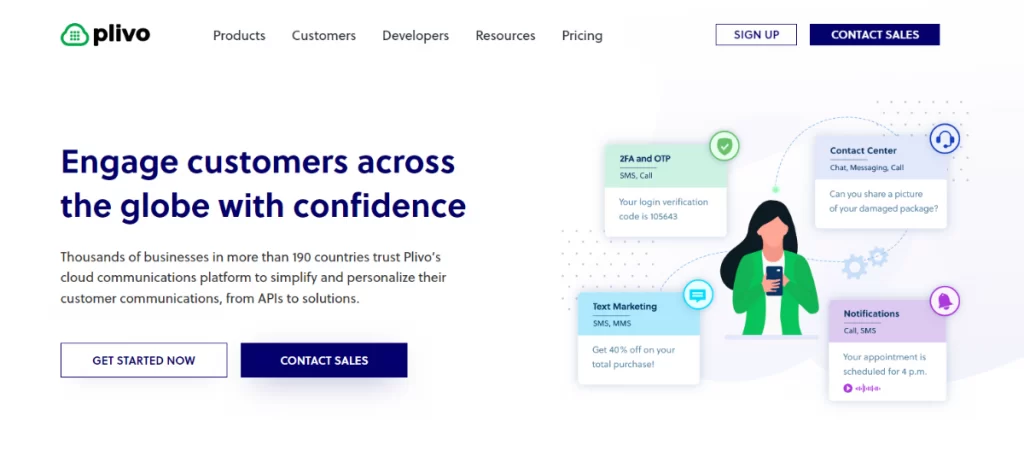The image size is (1024, 474).
Task: Open the Customers menu
Action: [x=324, y=35]
